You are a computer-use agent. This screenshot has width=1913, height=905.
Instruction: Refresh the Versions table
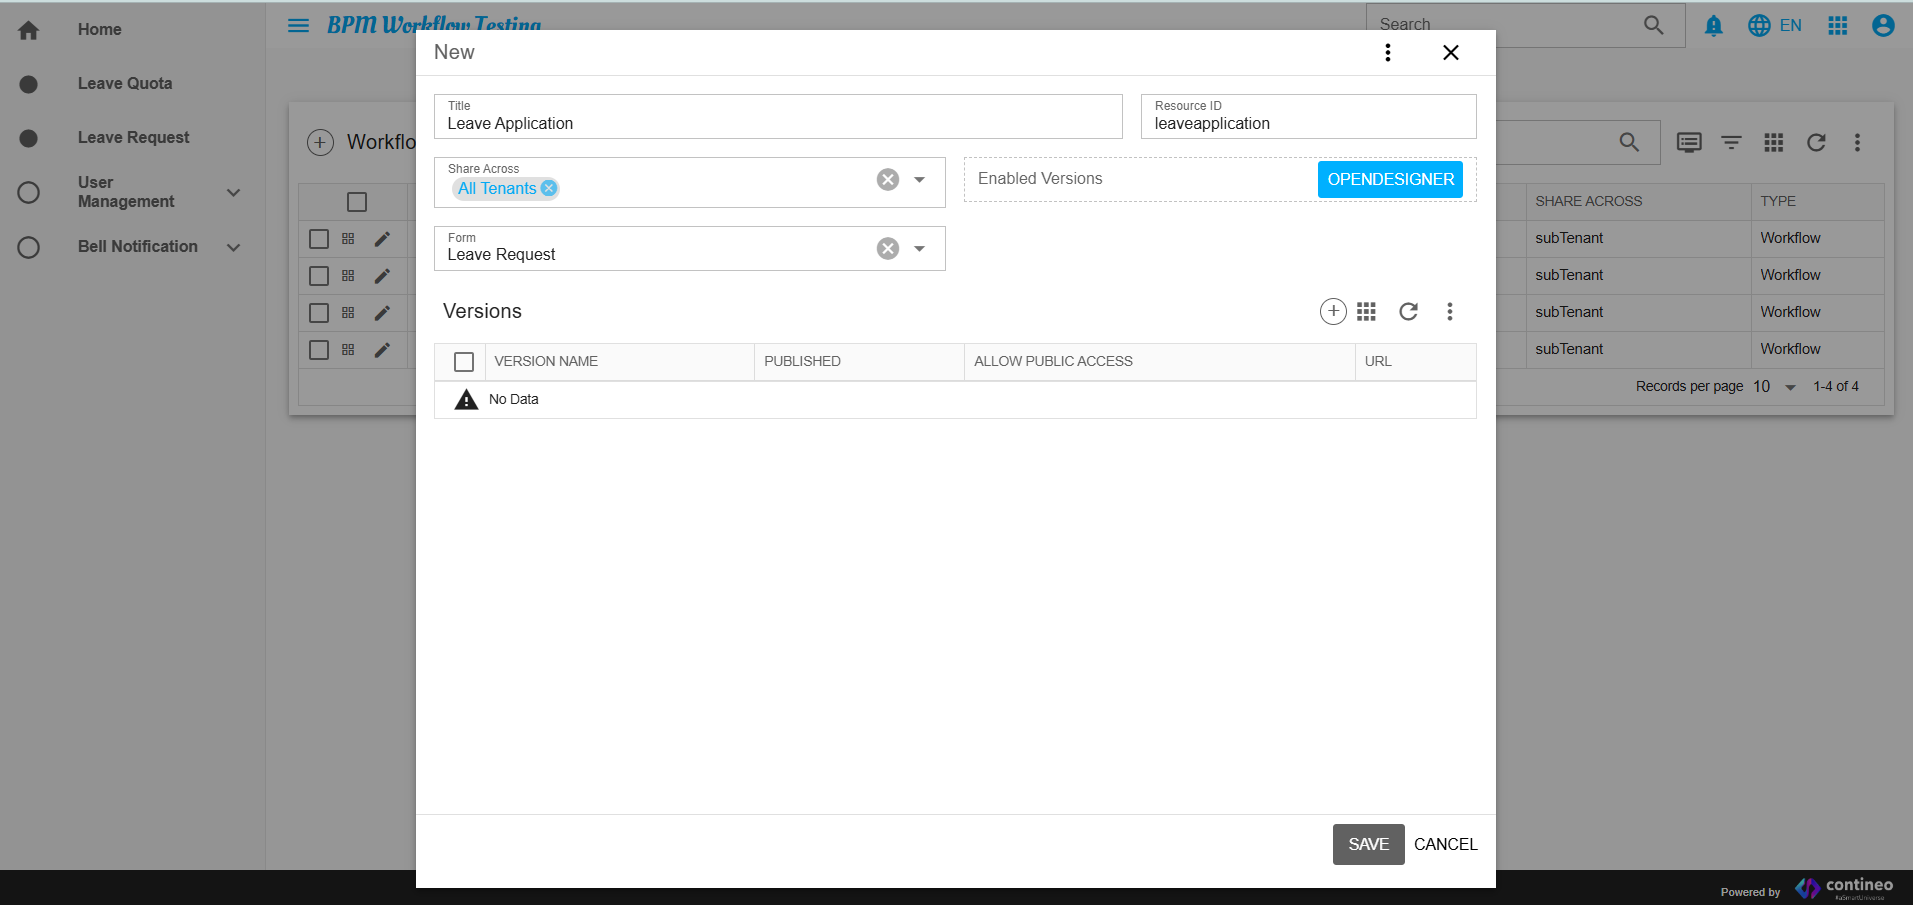(1408, 312)
